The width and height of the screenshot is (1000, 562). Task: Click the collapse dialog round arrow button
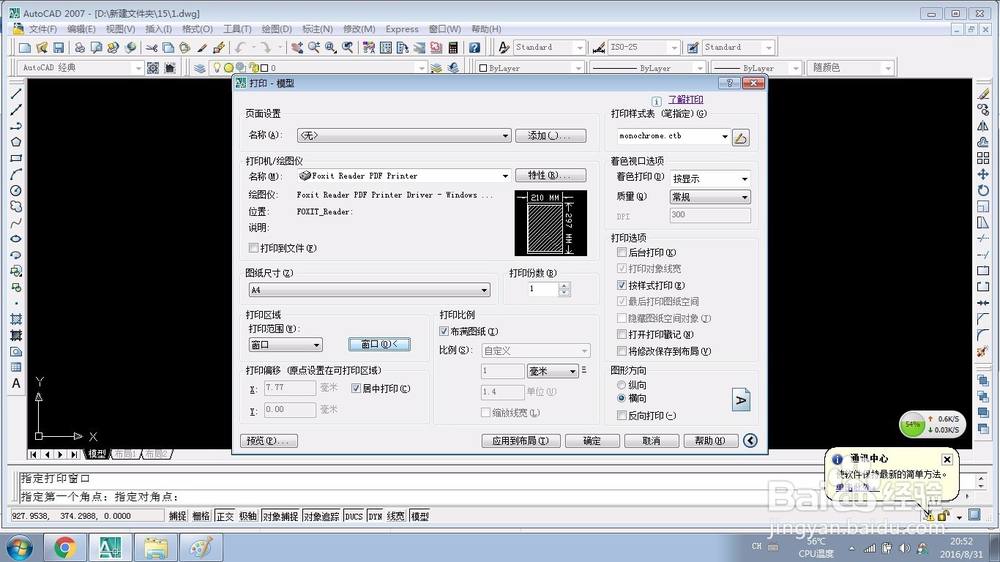pos(751,440)
